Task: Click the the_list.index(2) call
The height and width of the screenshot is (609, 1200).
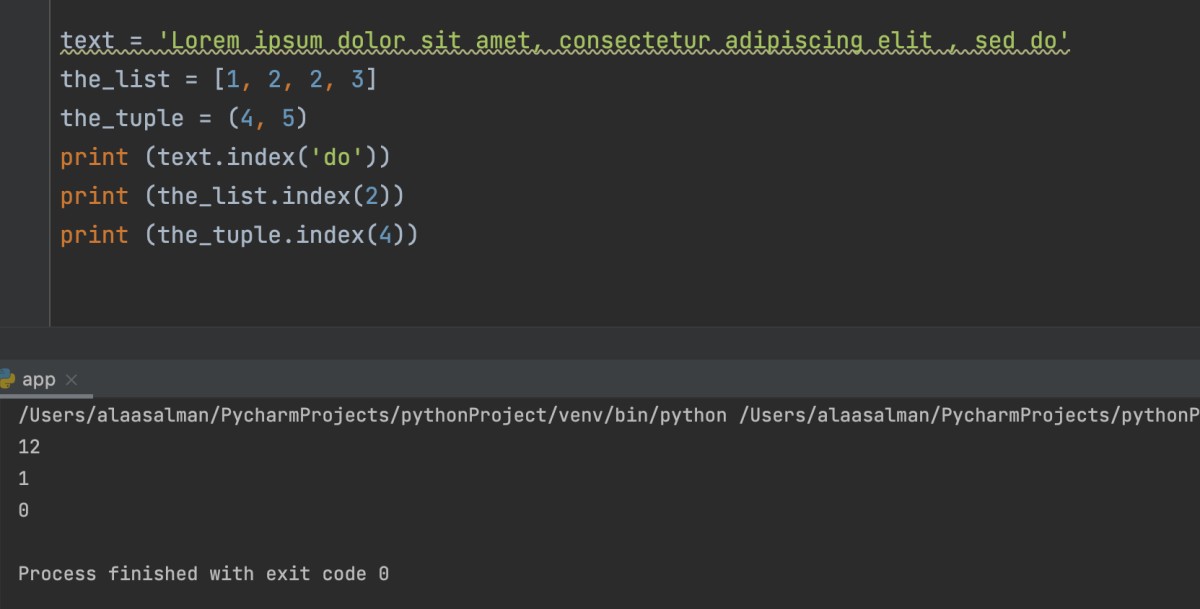Action: coord(275,196)
